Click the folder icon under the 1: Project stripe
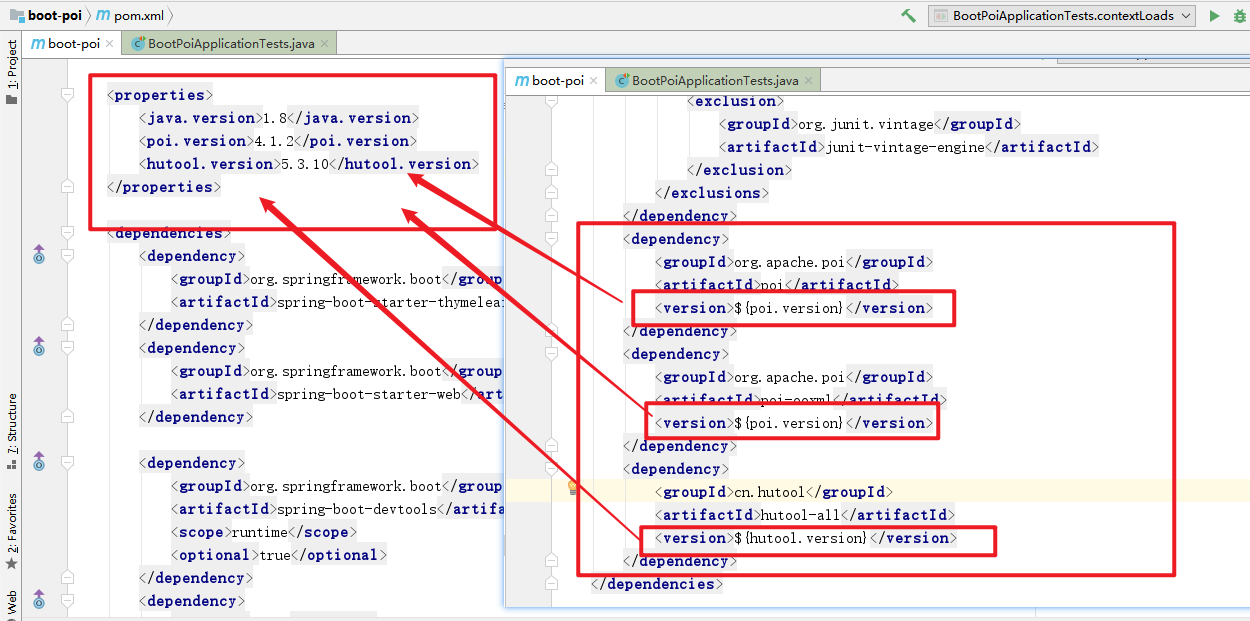 click(x=12, y=99)
